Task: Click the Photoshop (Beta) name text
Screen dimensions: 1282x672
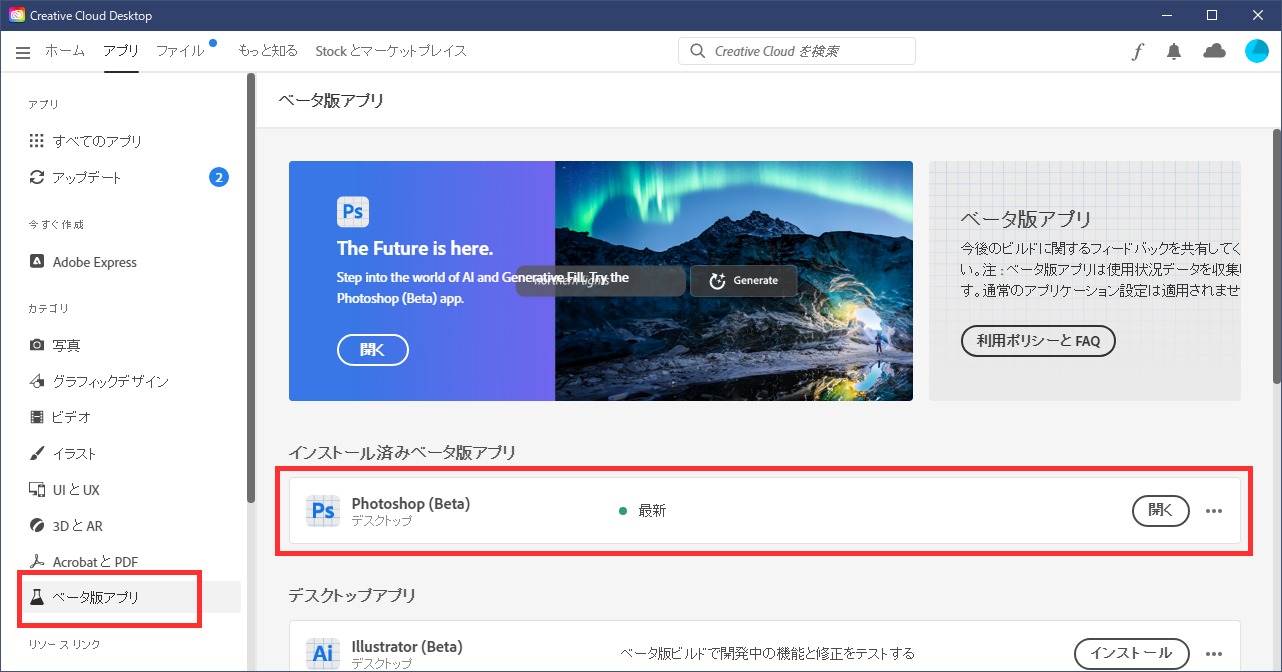Action: point(411,503)
